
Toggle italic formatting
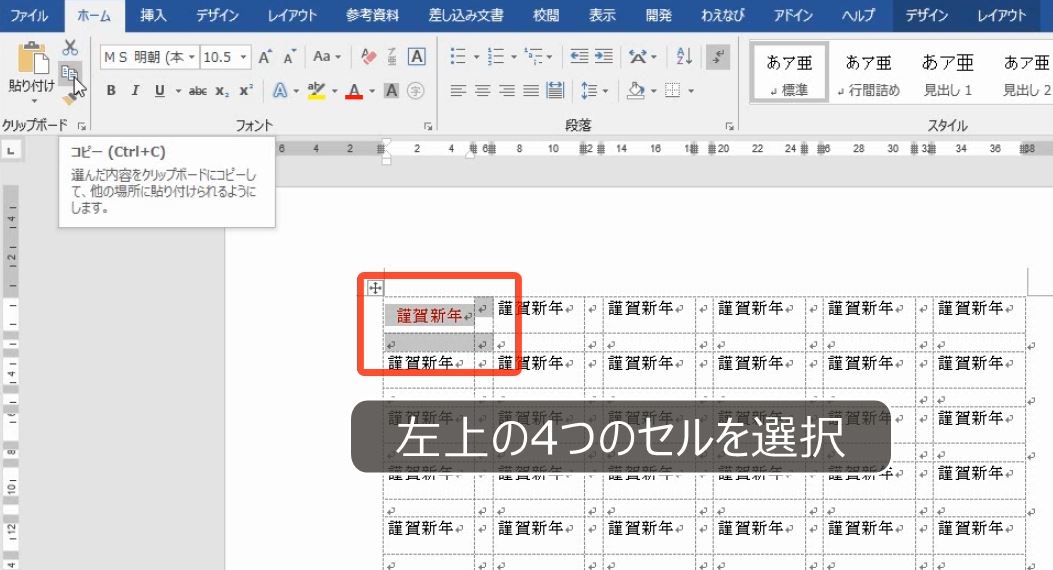135,91
